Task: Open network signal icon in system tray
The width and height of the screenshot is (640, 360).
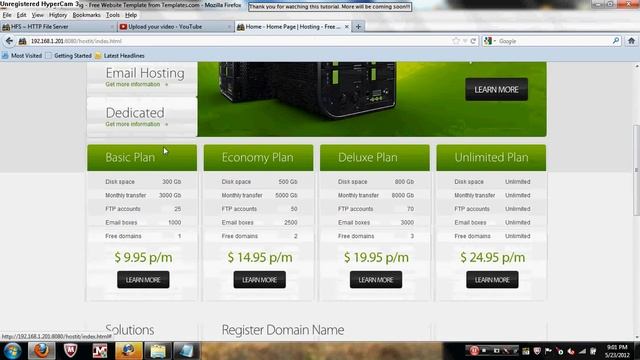Action: (582, 351)
